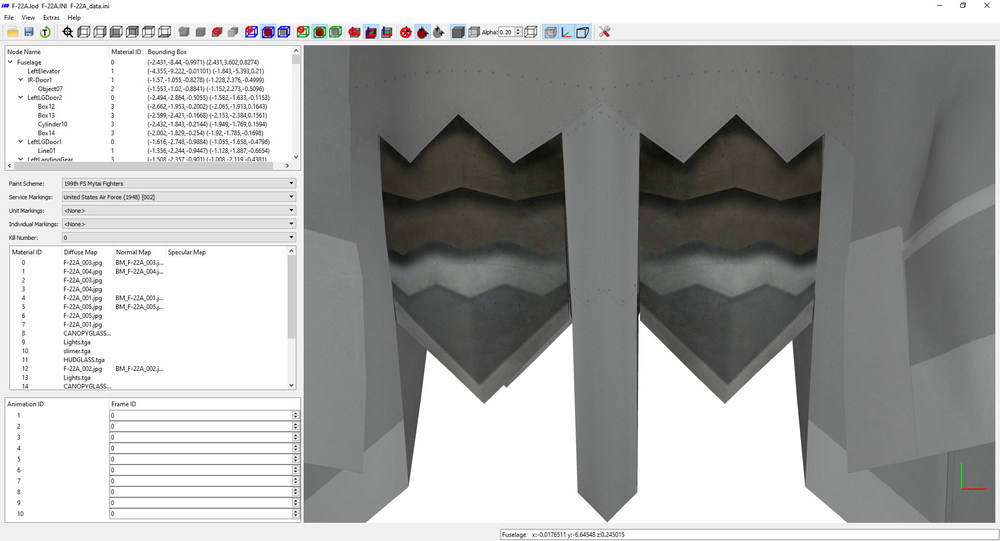The image size is (1000, 541).
Task: Toggle the red cube with blue-green axes icon
Action: (371, 32)
